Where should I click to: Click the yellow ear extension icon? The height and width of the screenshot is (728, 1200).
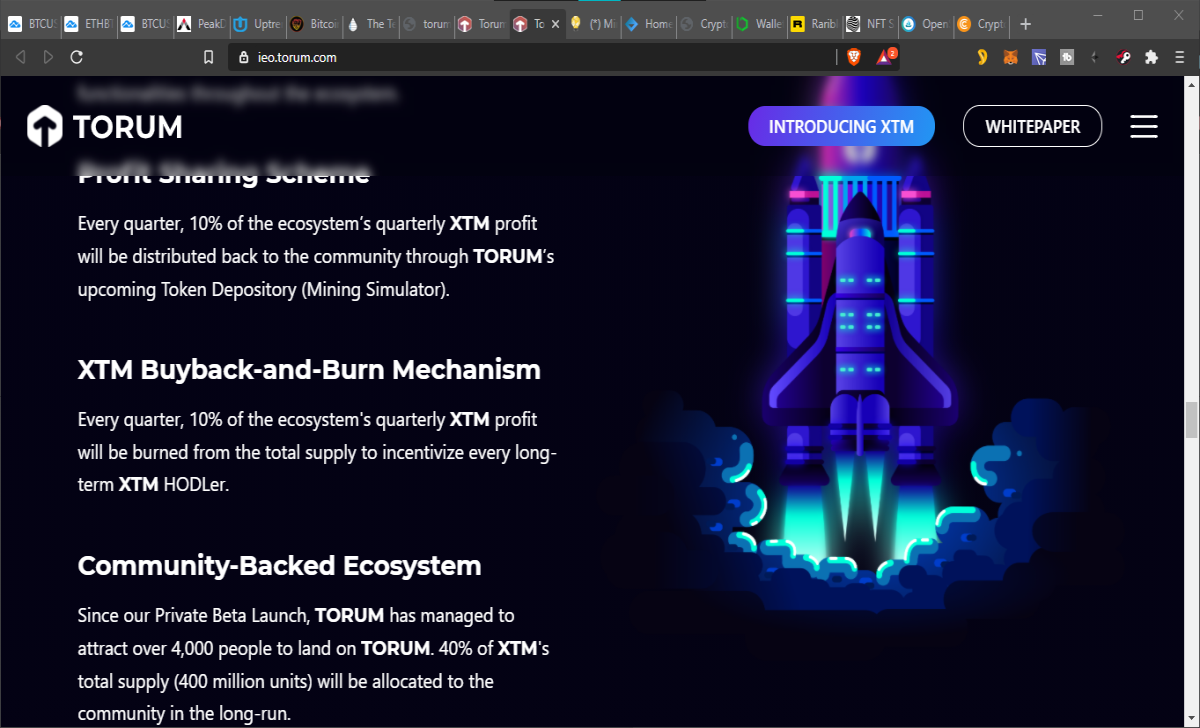tap(983, 58)
